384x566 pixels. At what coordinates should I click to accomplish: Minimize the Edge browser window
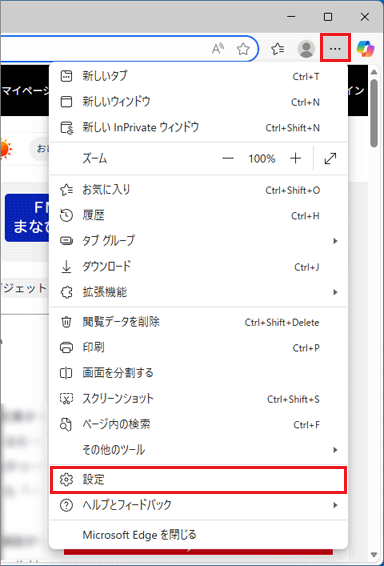[292, 17]
